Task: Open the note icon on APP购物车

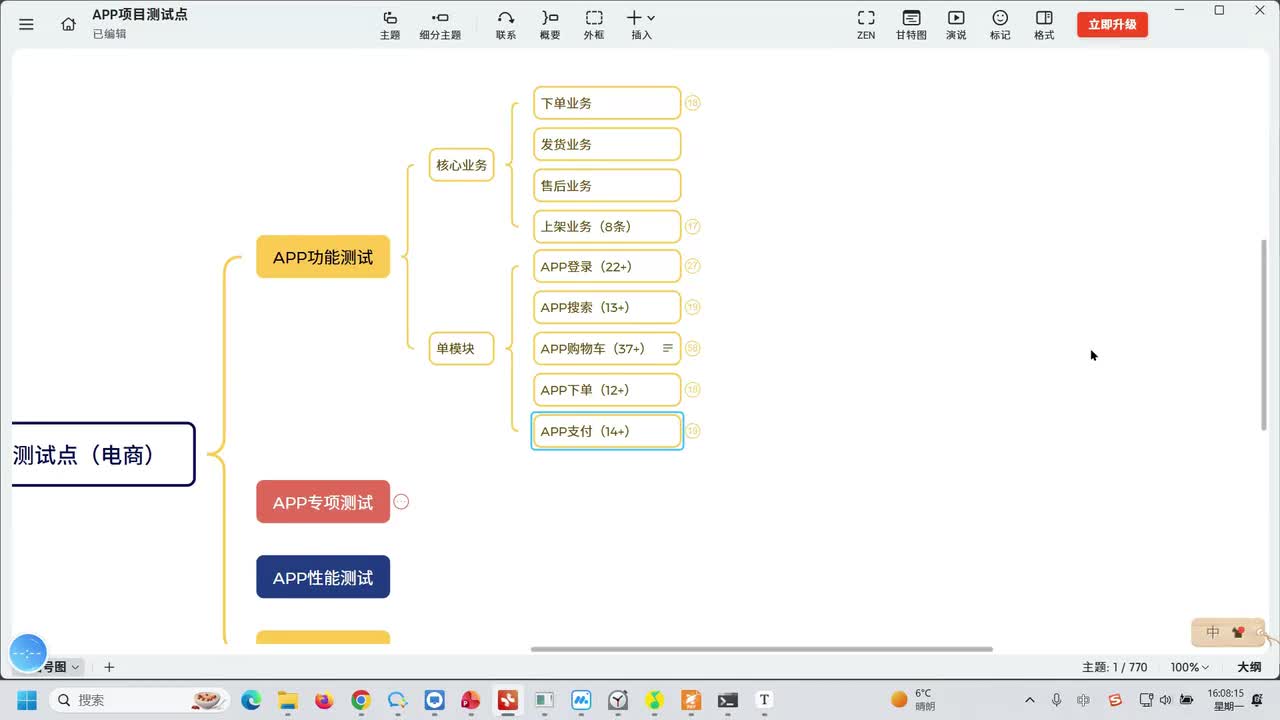Action: click(x=668, y=348)
